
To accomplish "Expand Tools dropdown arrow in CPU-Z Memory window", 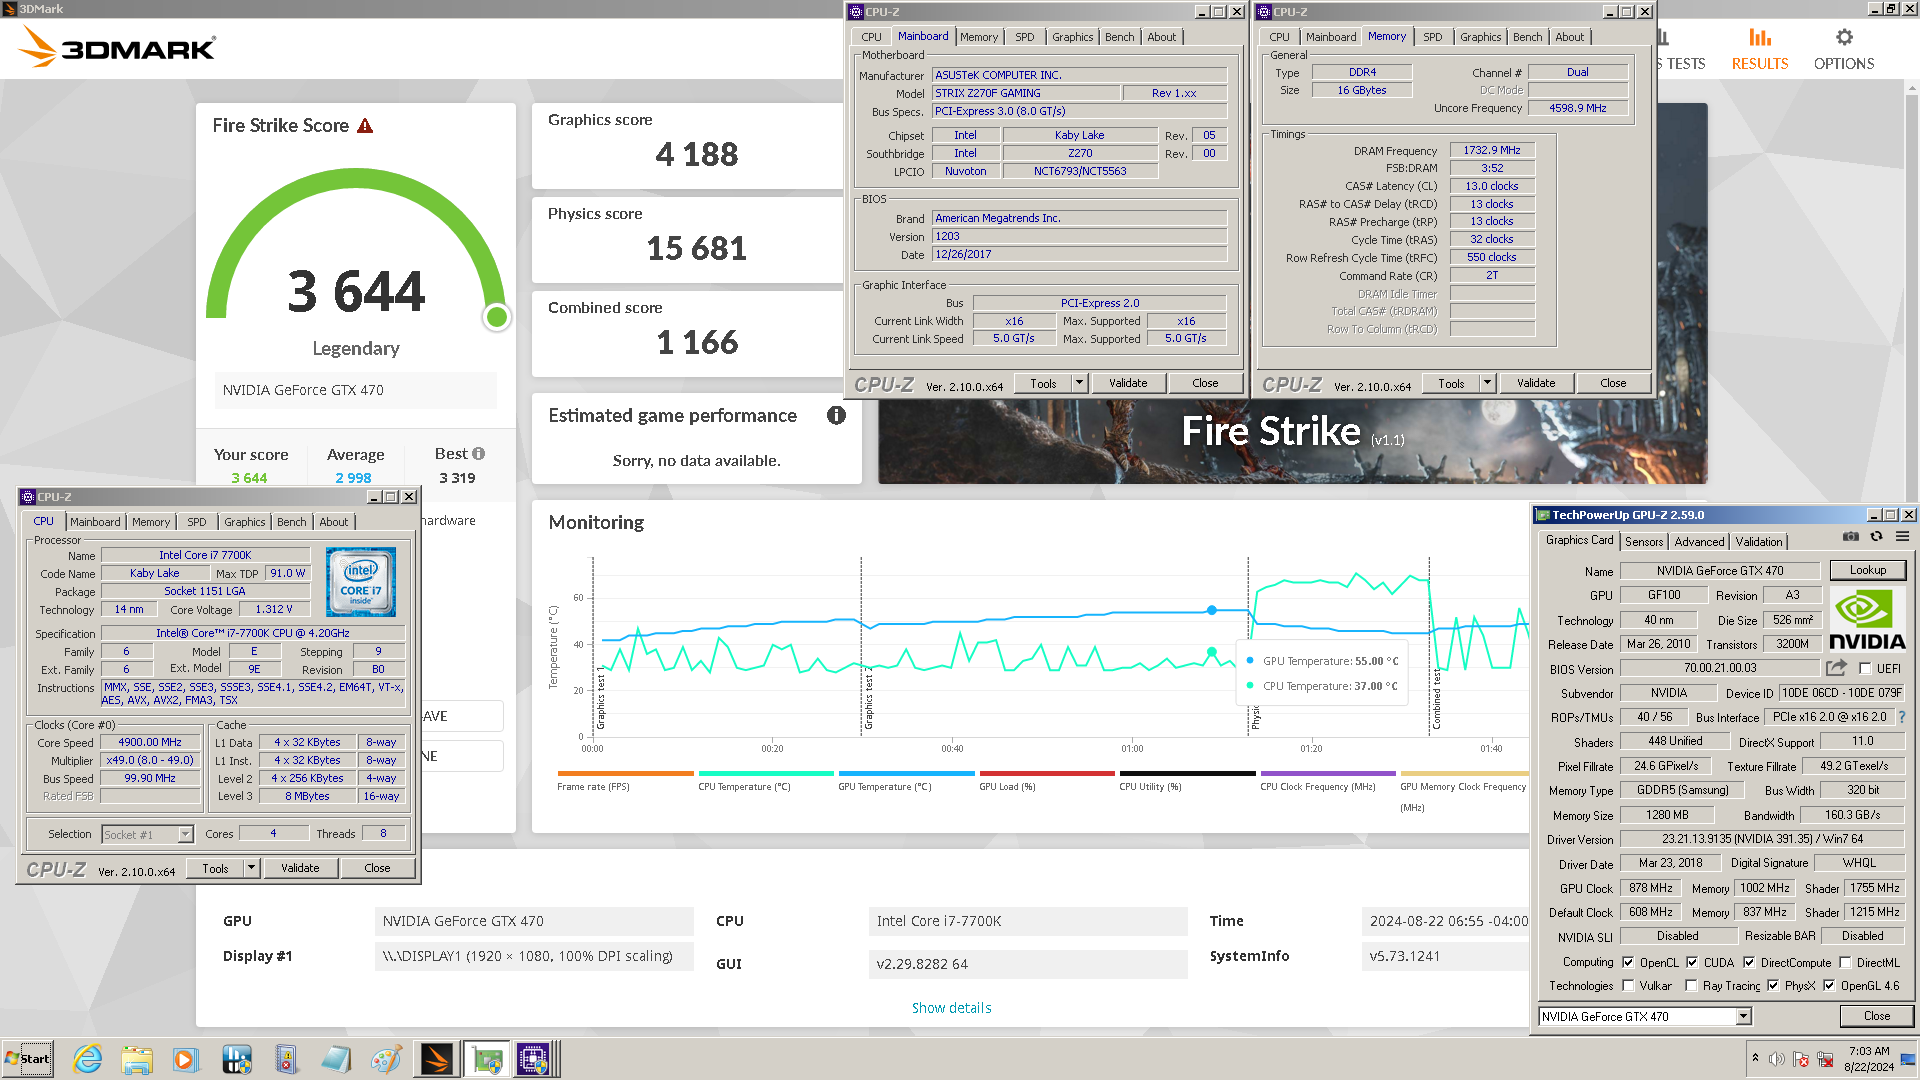I will click(1487, 383).
